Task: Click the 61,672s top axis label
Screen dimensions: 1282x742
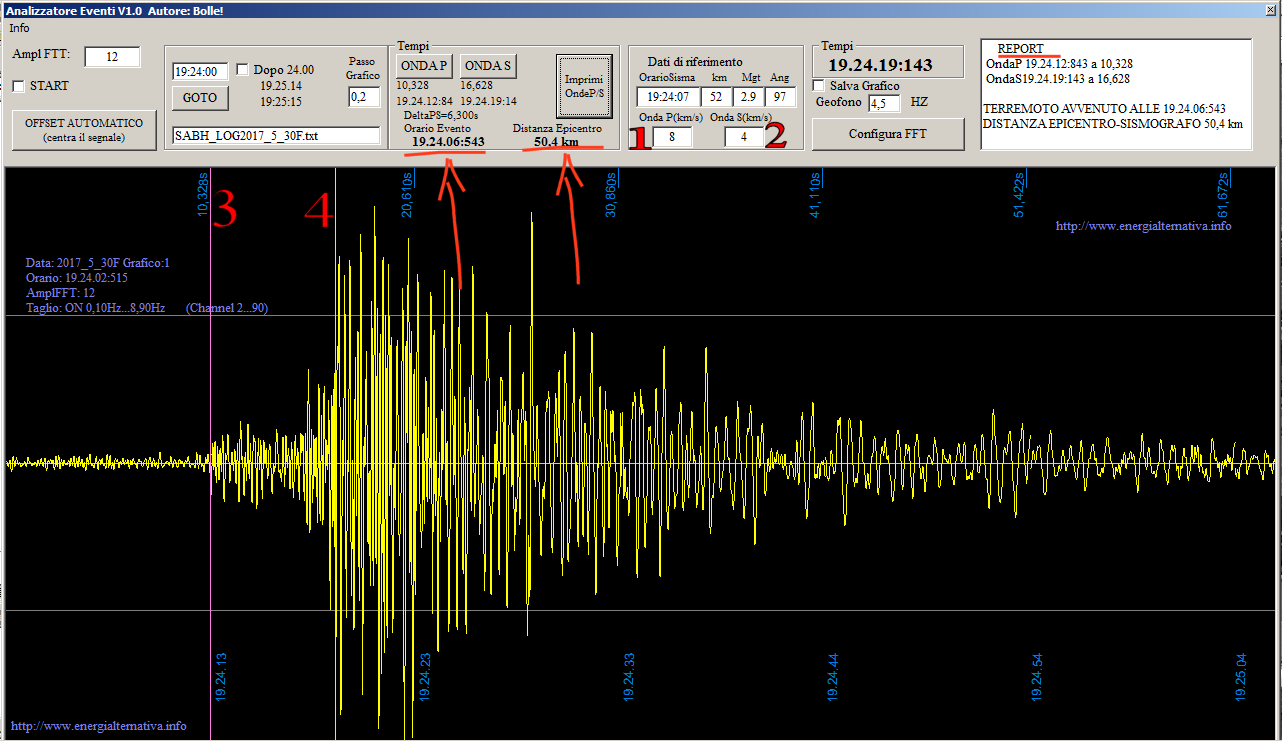Action: click(x=1223, y=194)
